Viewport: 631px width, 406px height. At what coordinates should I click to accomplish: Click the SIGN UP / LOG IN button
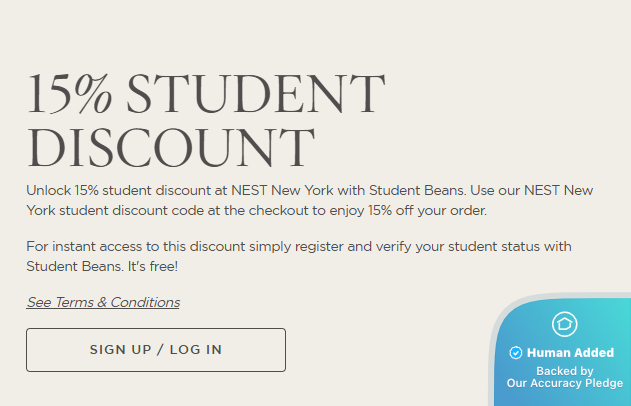coord(155,350)
